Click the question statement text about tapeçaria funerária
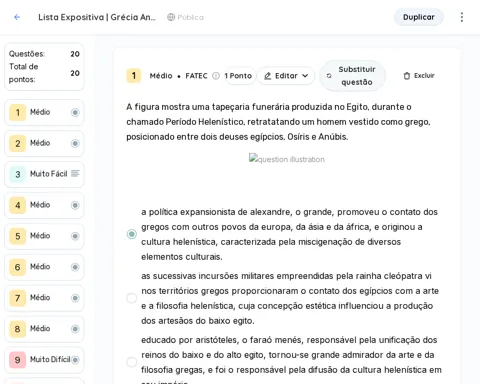The height and width of the screenshot is (384, 480). pos(278,122)
